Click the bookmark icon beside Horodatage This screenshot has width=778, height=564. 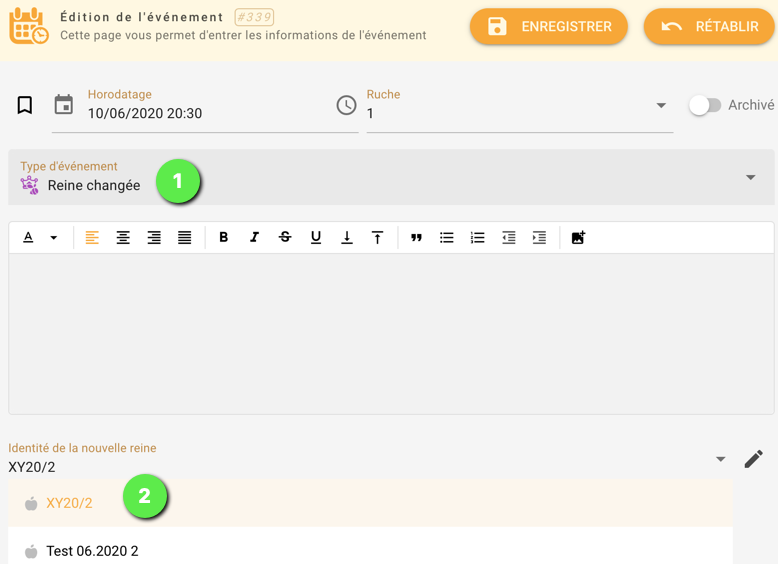[25, 105]
